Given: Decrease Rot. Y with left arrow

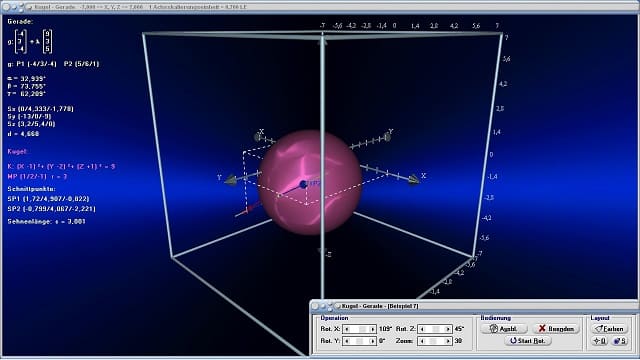Looking at the screenshot, I should click(347, 341).
